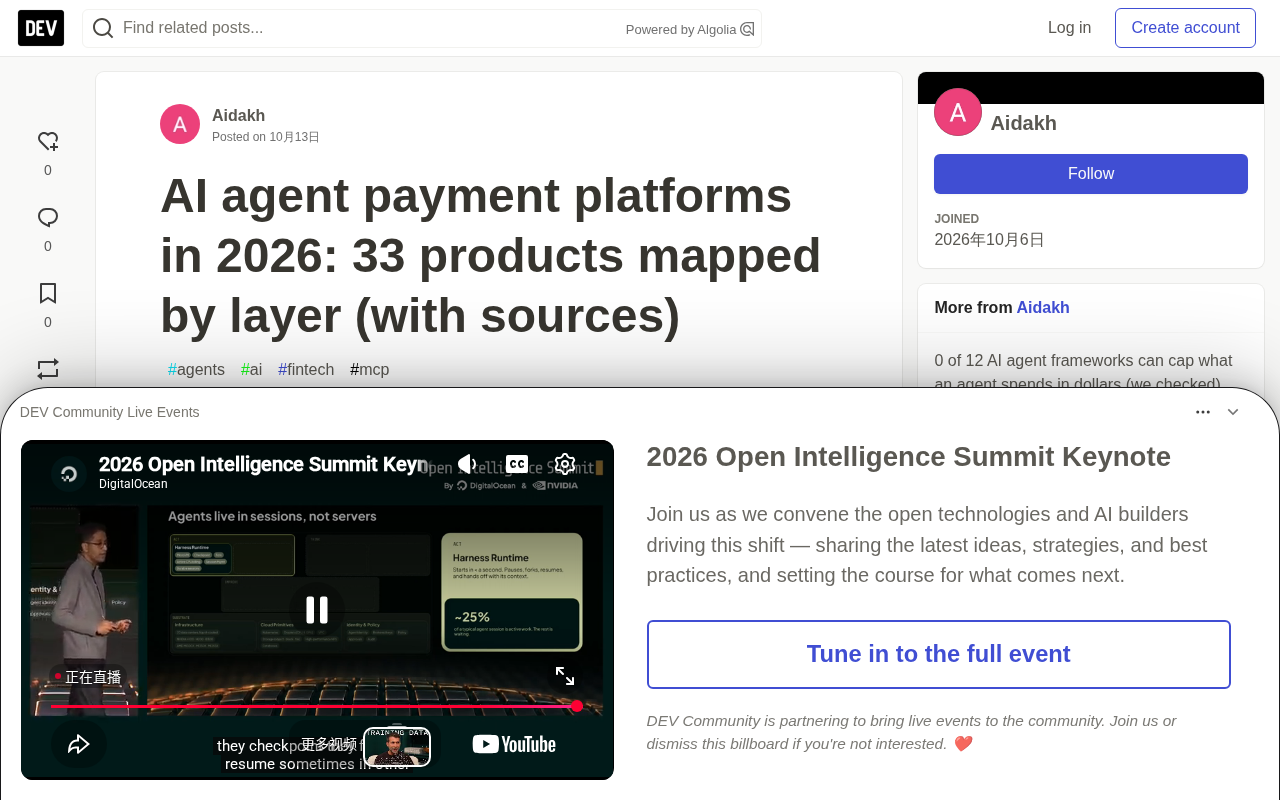Click the Aidakh avatar in the sidebar card
1280x800 pixels.
pyautogui.click(x=958, y=112)
